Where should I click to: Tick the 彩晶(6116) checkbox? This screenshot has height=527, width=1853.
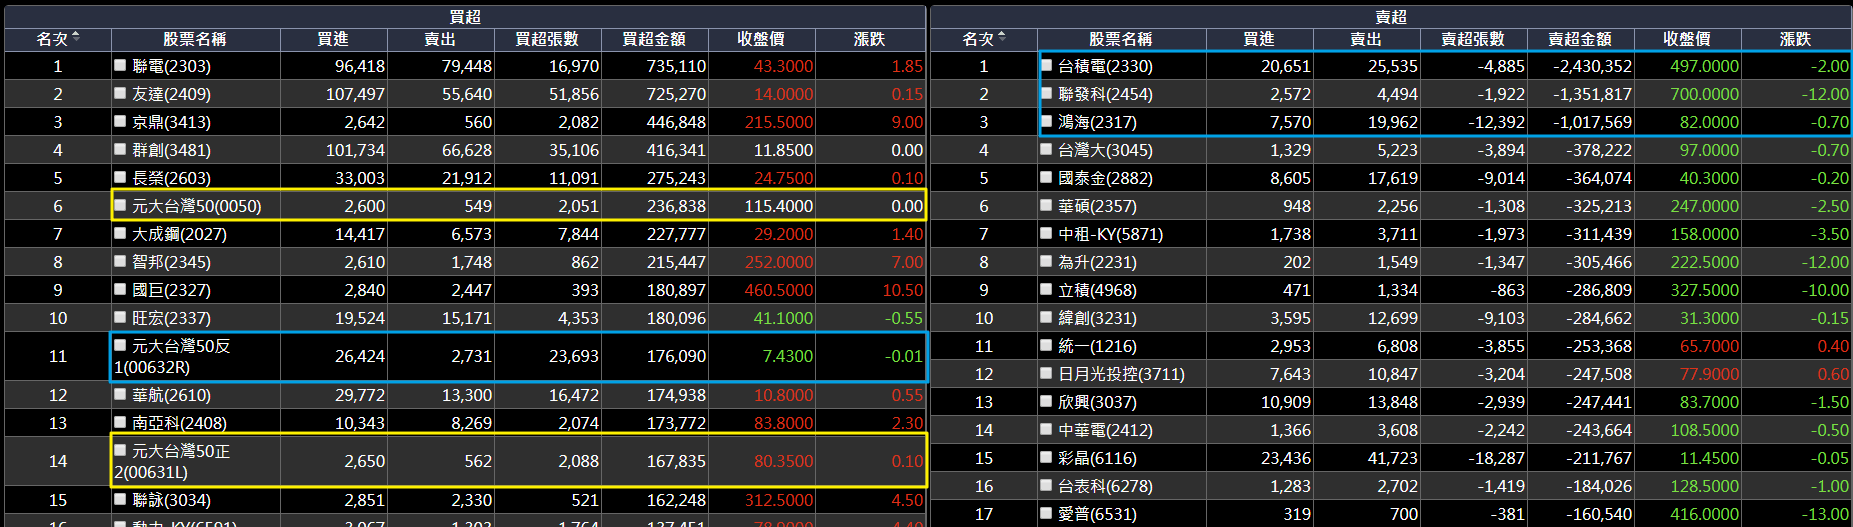point(1046,457)
